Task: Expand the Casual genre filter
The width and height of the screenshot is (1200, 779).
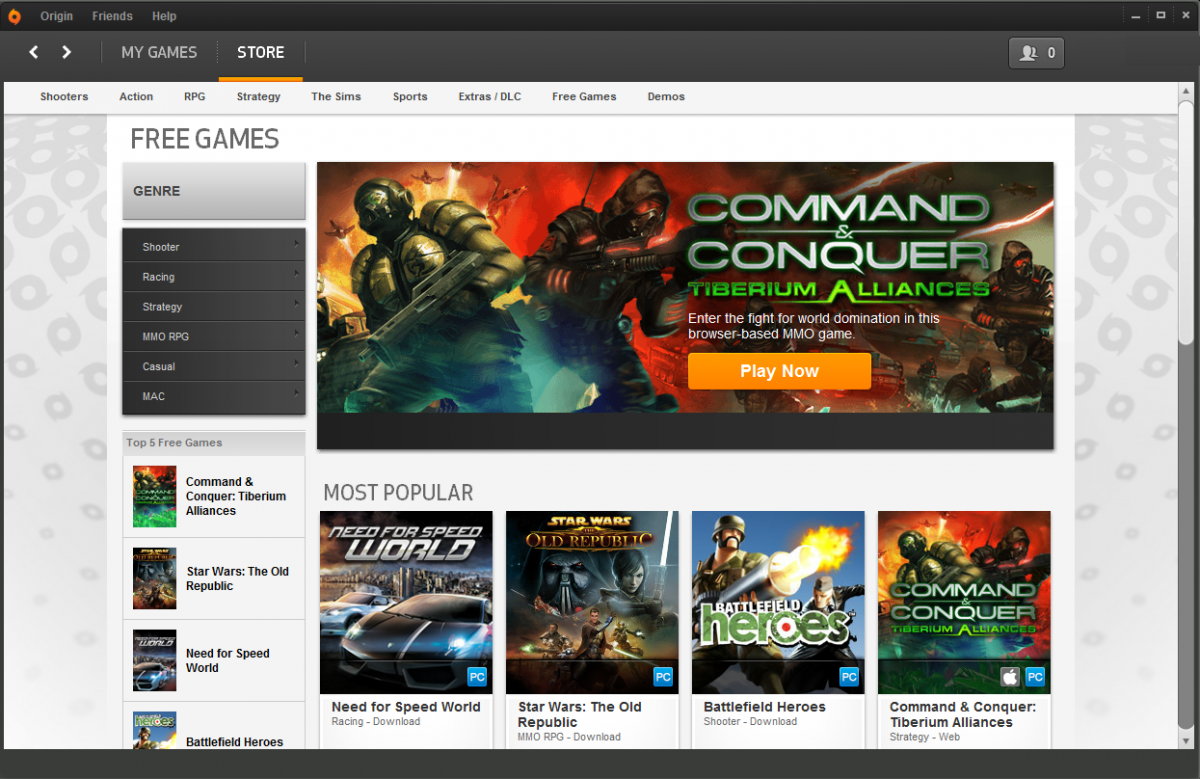Action: (x=214, y=366)
